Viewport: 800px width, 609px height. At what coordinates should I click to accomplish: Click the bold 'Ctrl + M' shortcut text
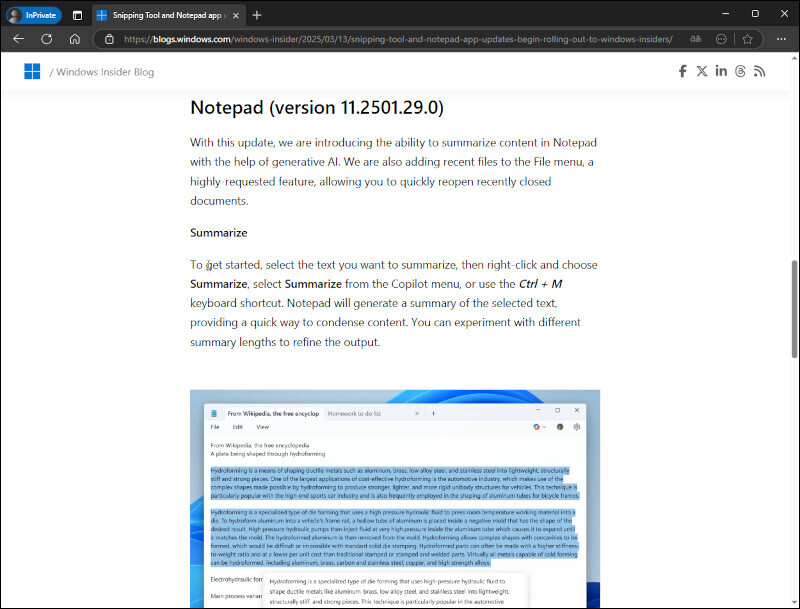coord(540,284)
